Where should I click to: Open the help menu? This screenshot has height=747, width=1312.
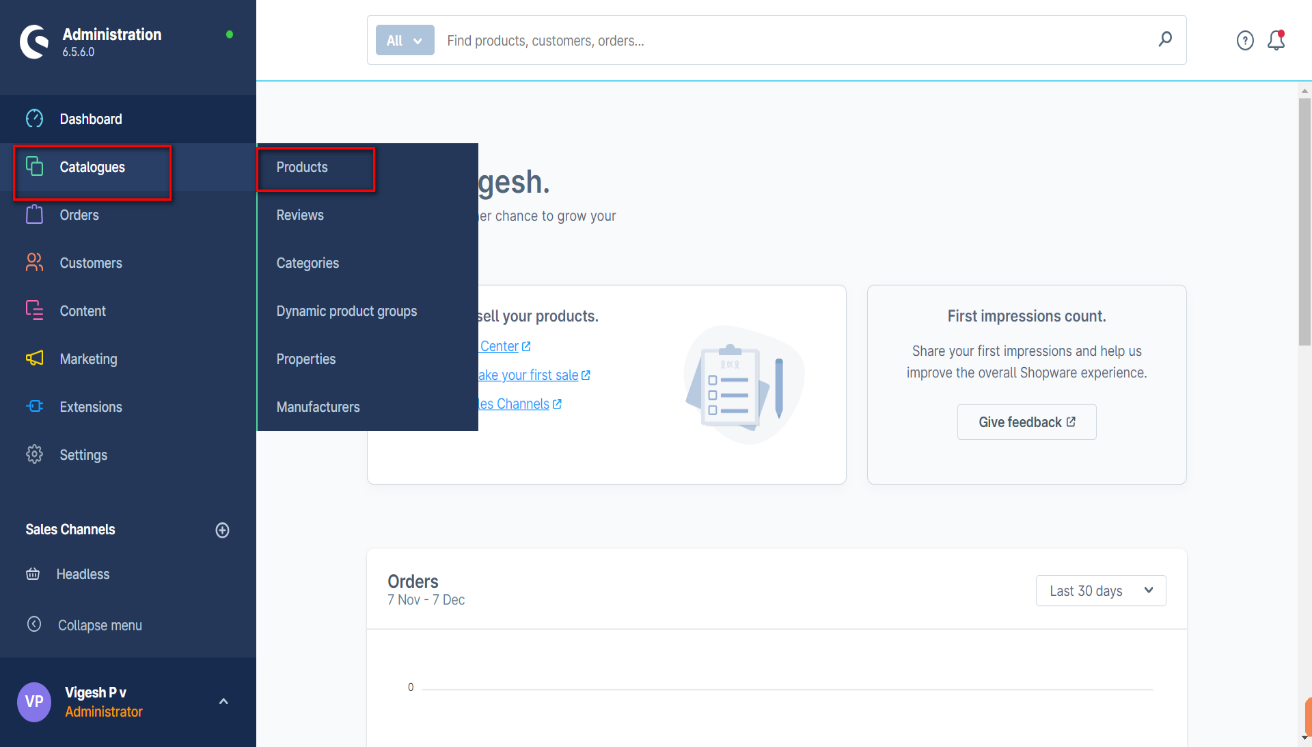click(x=1244, y=39)
